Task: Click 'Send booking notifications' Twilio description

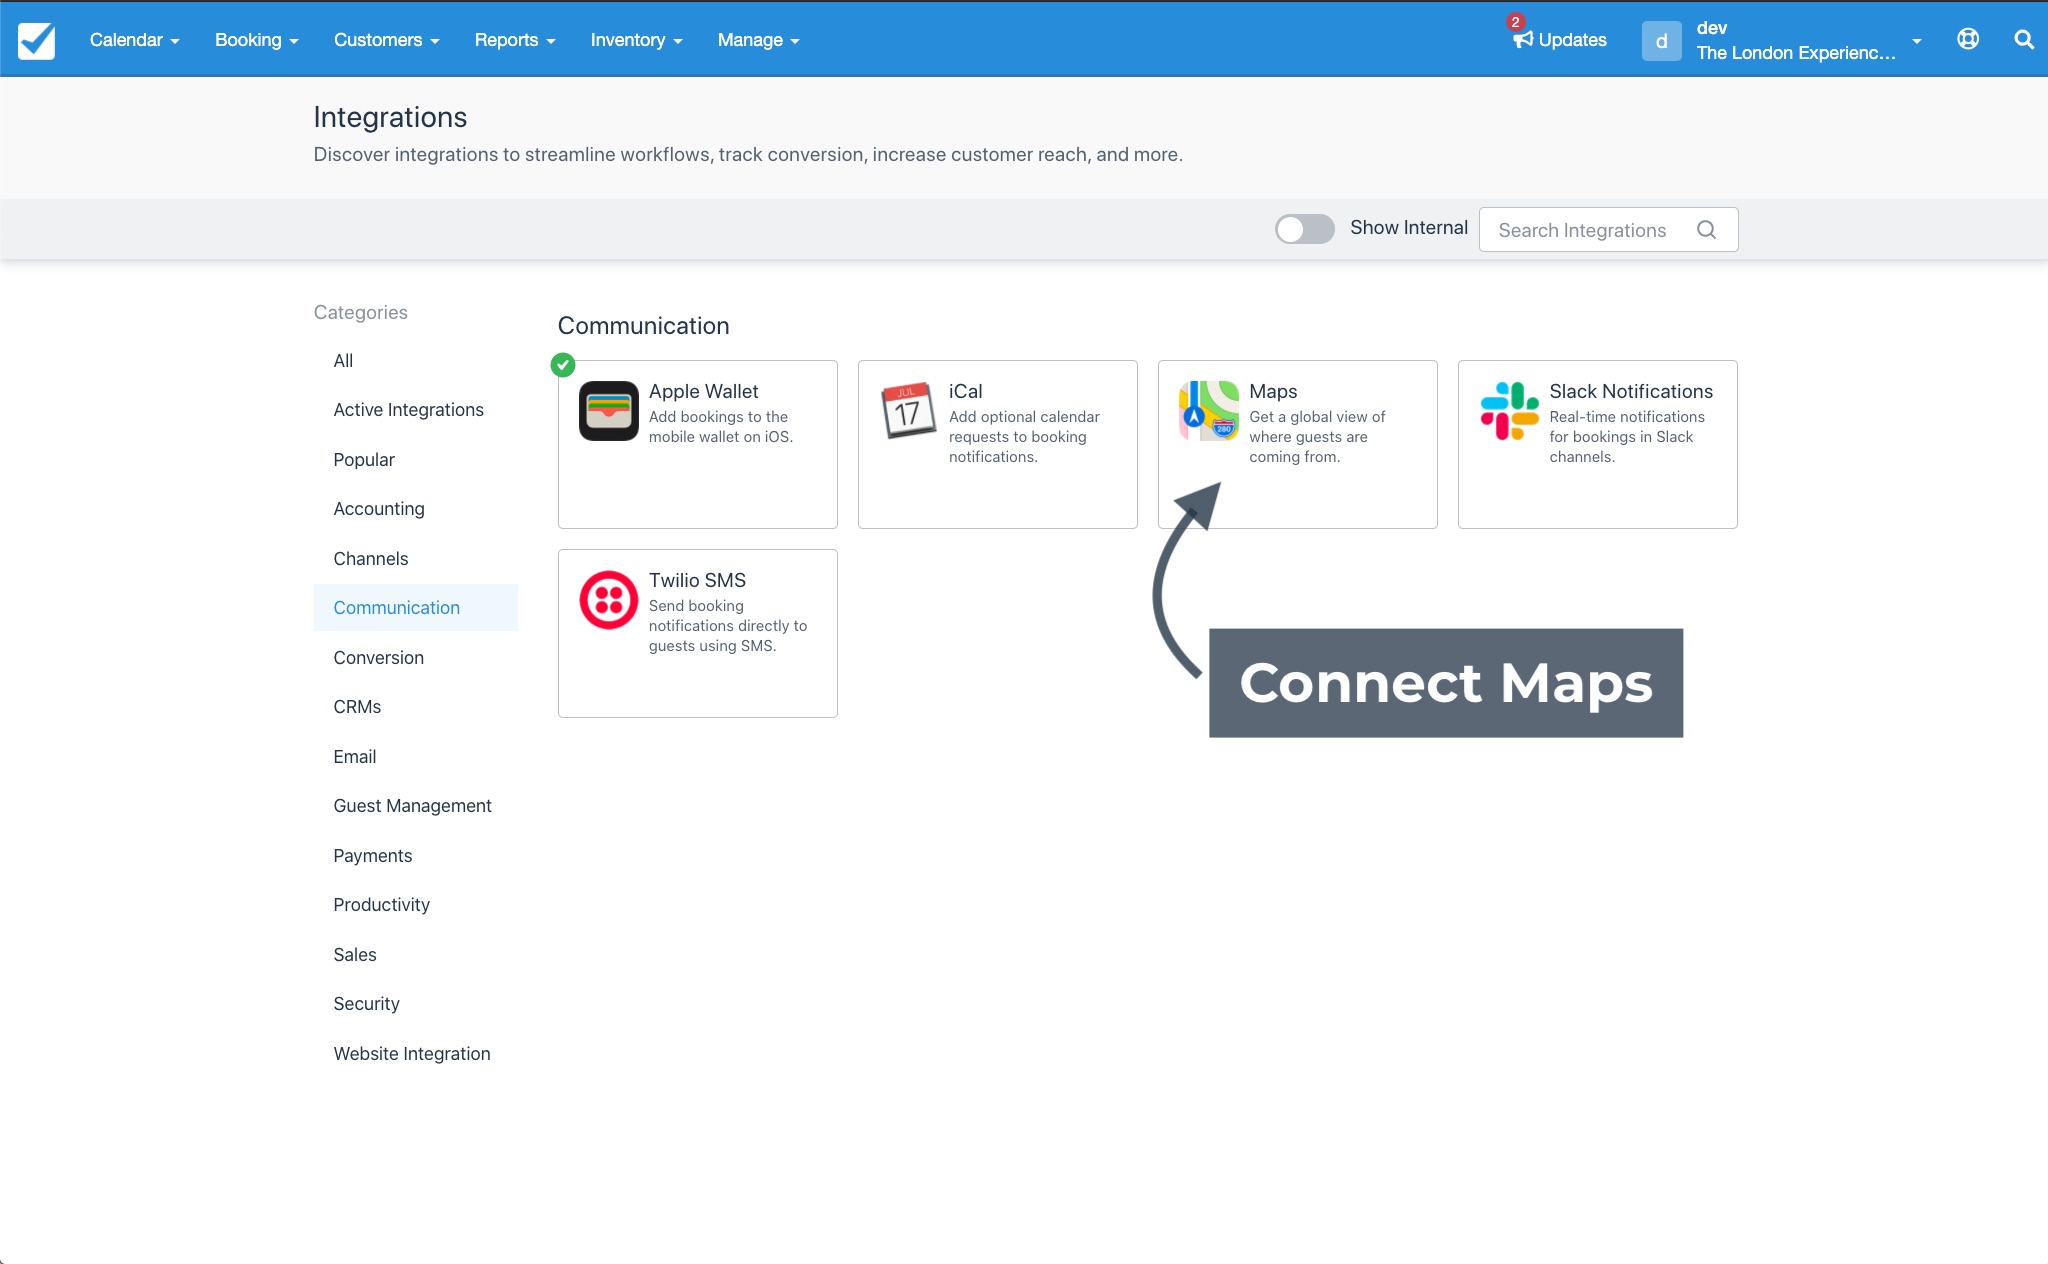Action: (x=728, y=626)
